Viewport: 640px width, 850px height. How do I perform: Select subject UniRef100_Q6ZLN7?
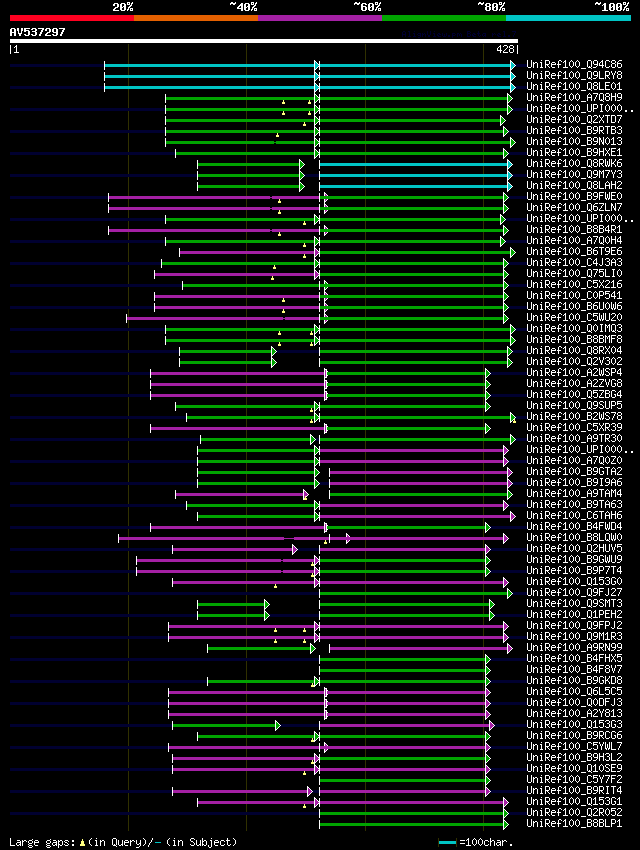coord(574,208)
